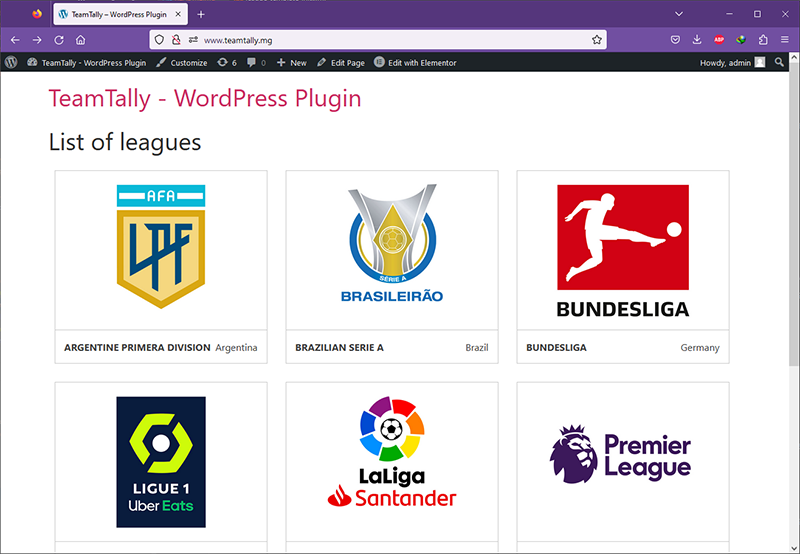Open the Premier League logo

coord(620,454)
